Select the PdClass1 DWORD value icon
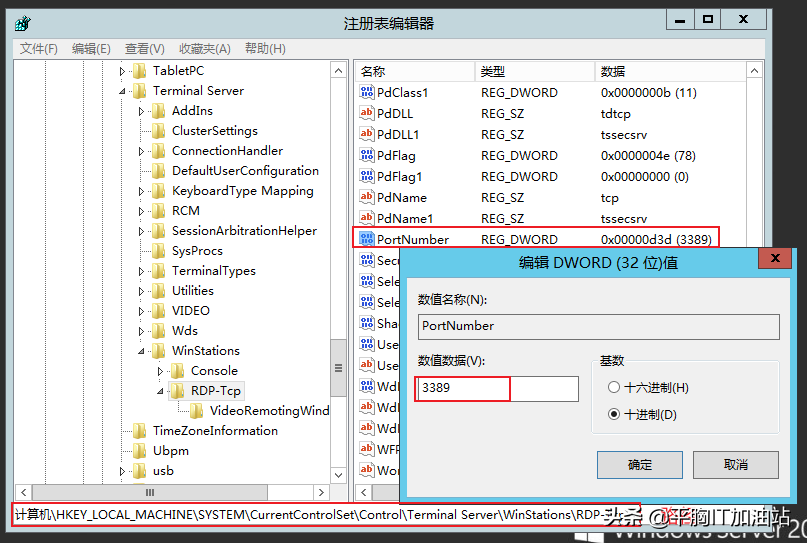Viewport: 807px width, 543px height. tap(366, 92)
